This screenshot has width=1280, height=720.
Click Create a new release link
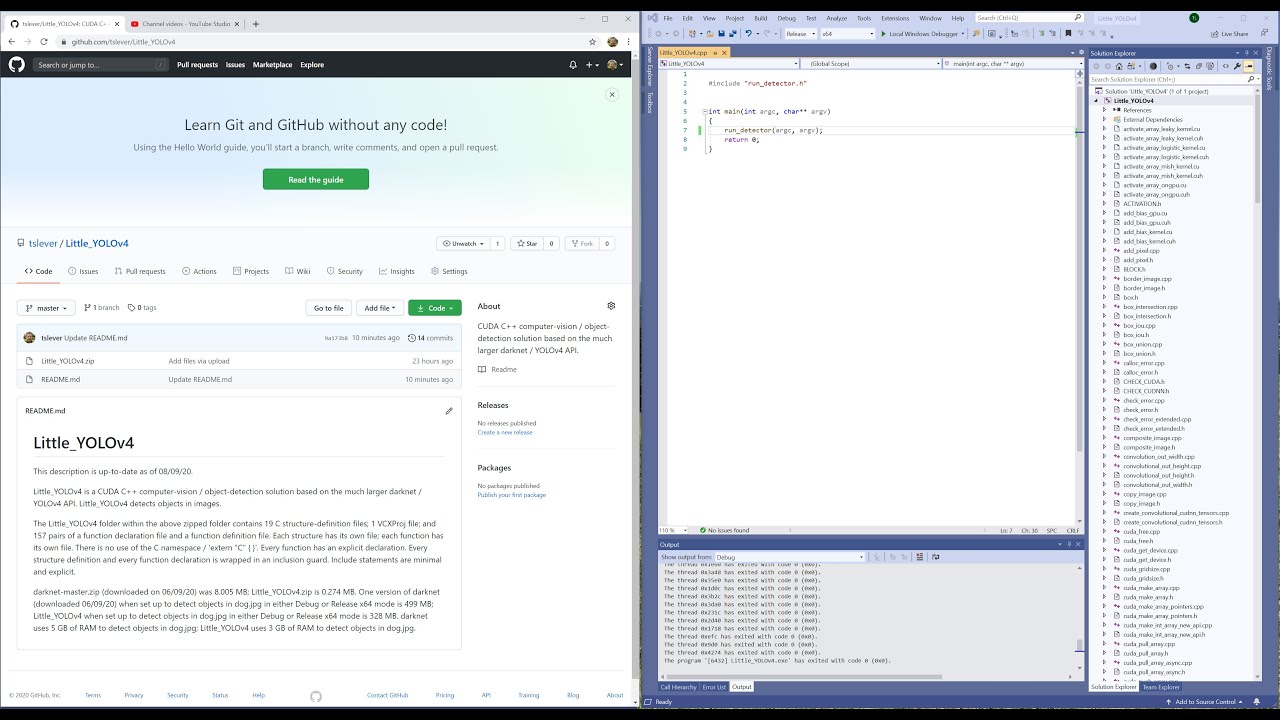pyautogui.click(x=505, y=432)
